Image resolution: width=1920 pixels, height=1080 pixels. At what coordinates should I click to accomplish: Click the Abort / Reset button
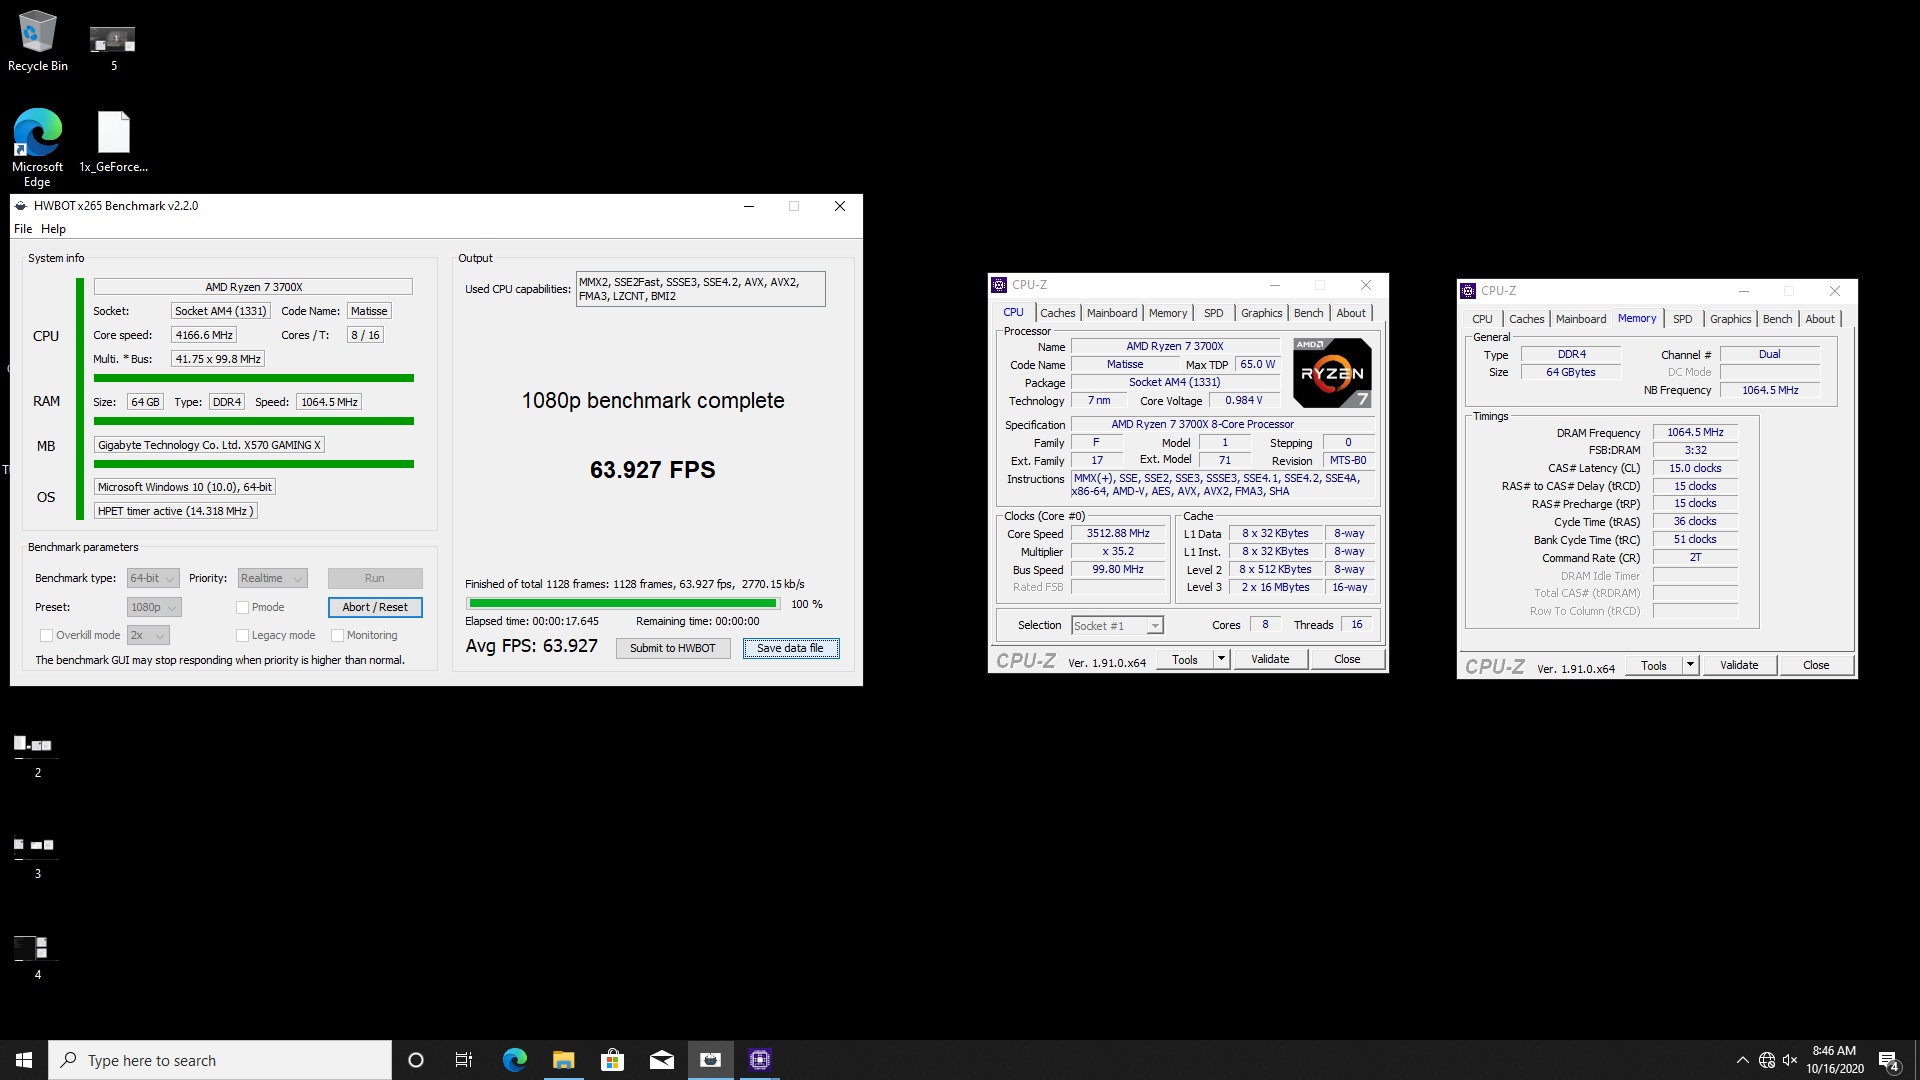click(375, 607)
